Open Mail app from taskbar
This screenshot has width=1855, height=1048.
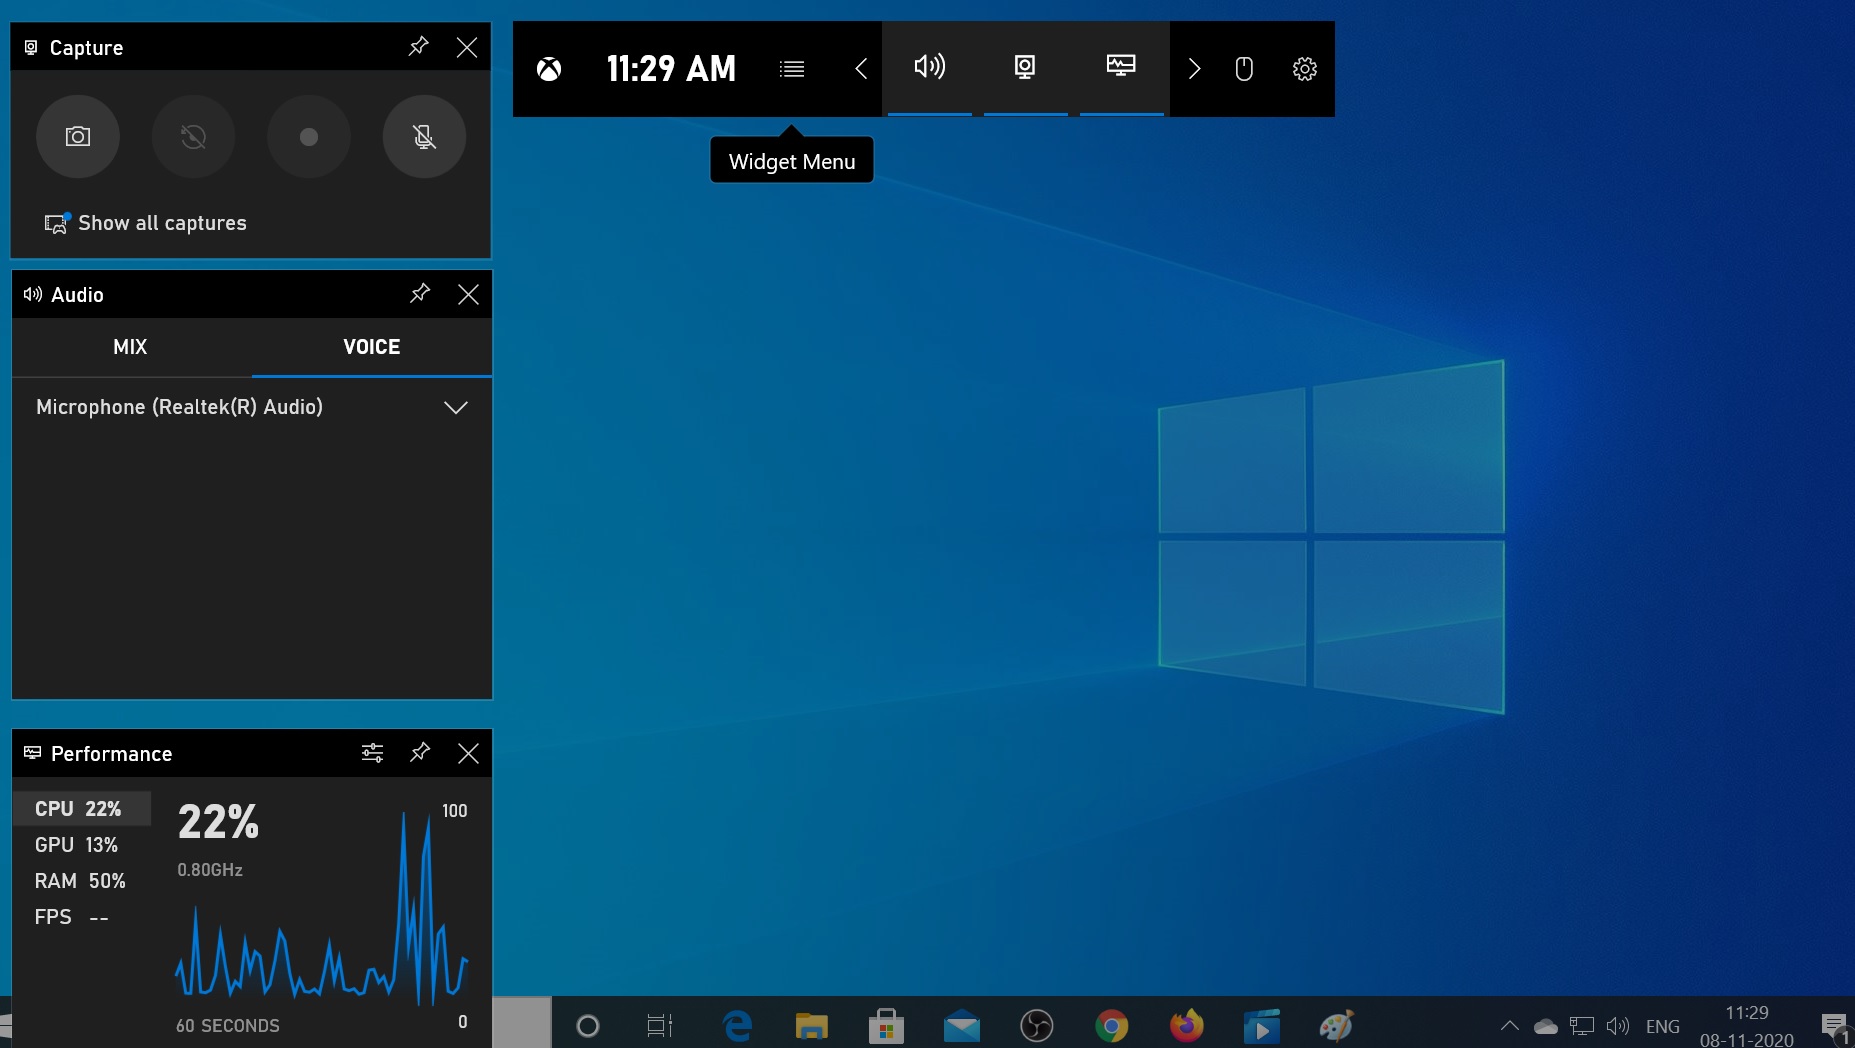coord(961,1025)
